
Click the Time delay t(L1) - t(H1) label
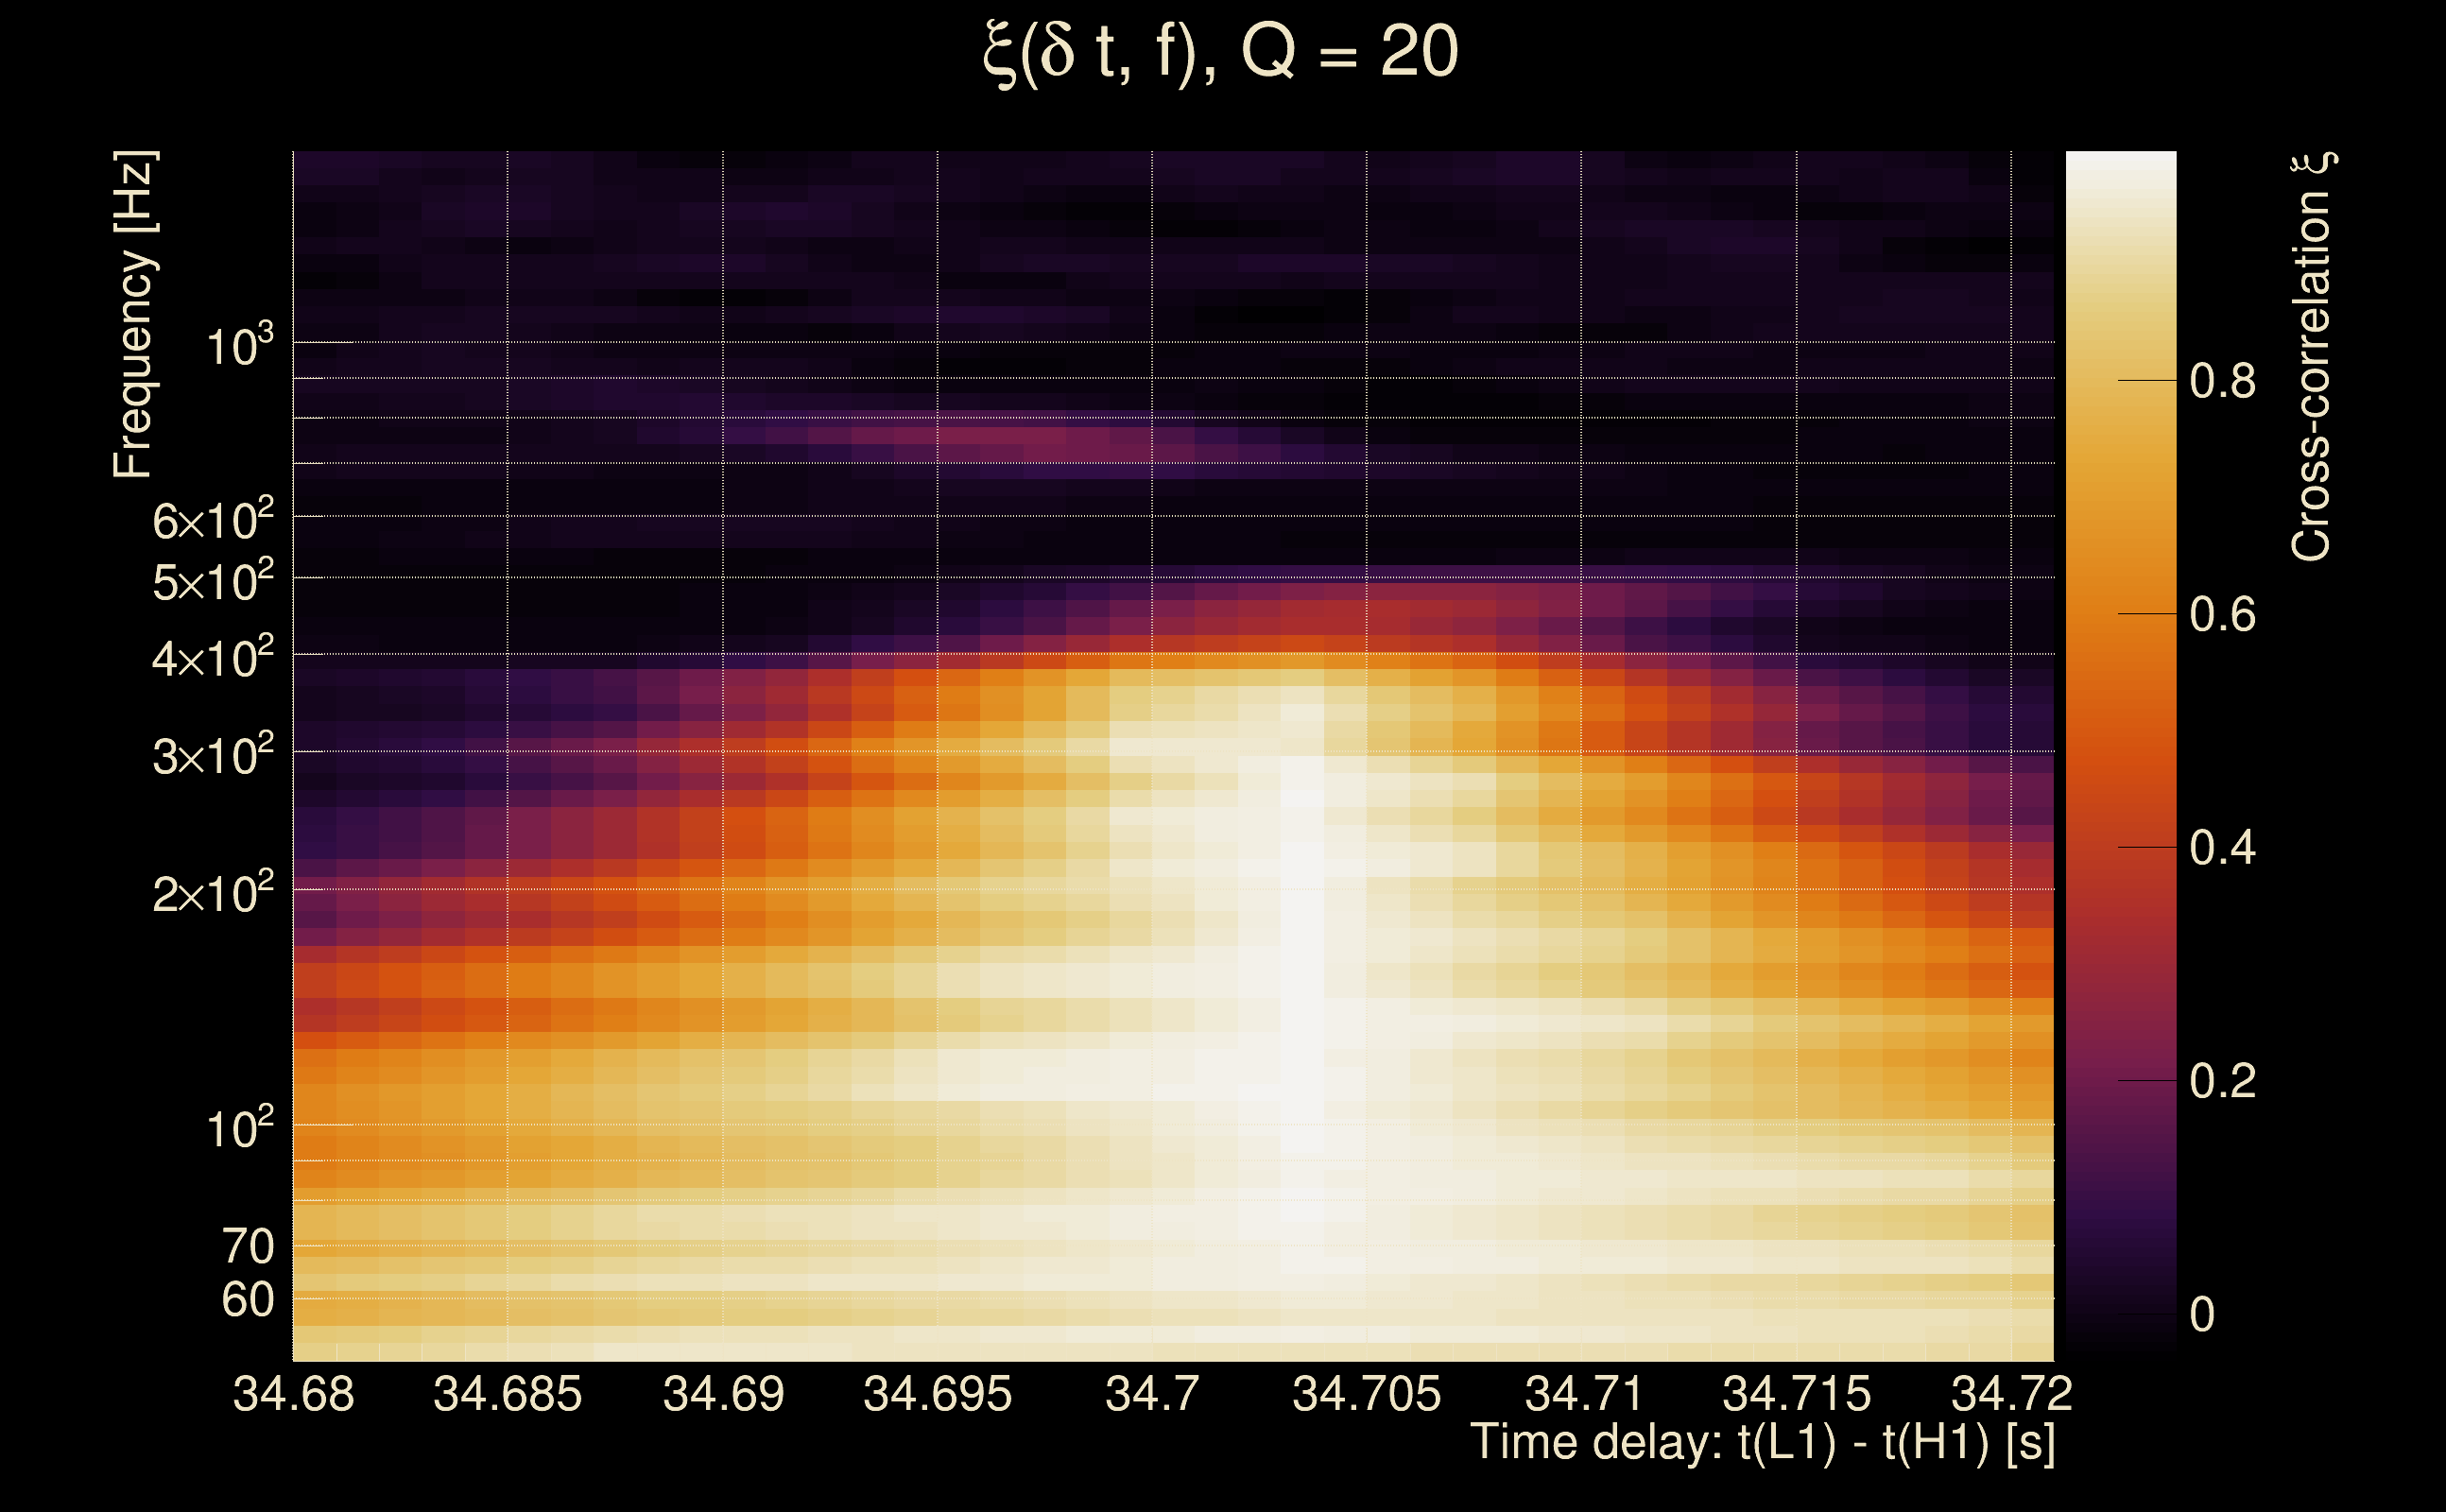coord(1762,1442)
